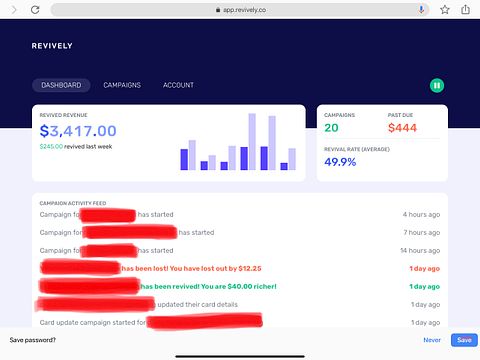Reload the page with the refresh icon

[35, 10]
